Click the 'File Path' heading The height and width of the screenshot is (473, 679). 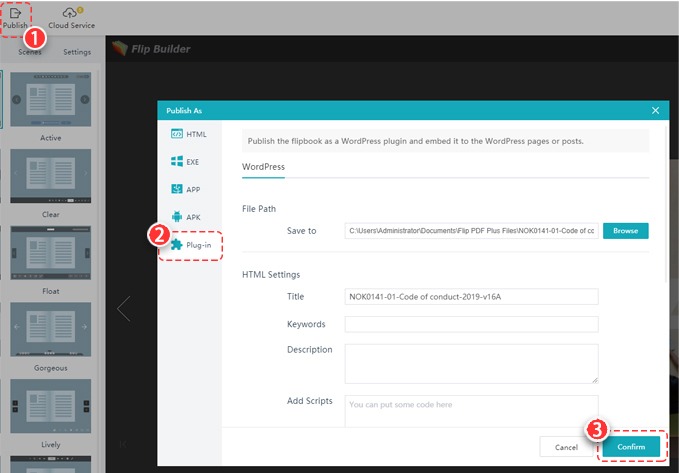[259, 209]
